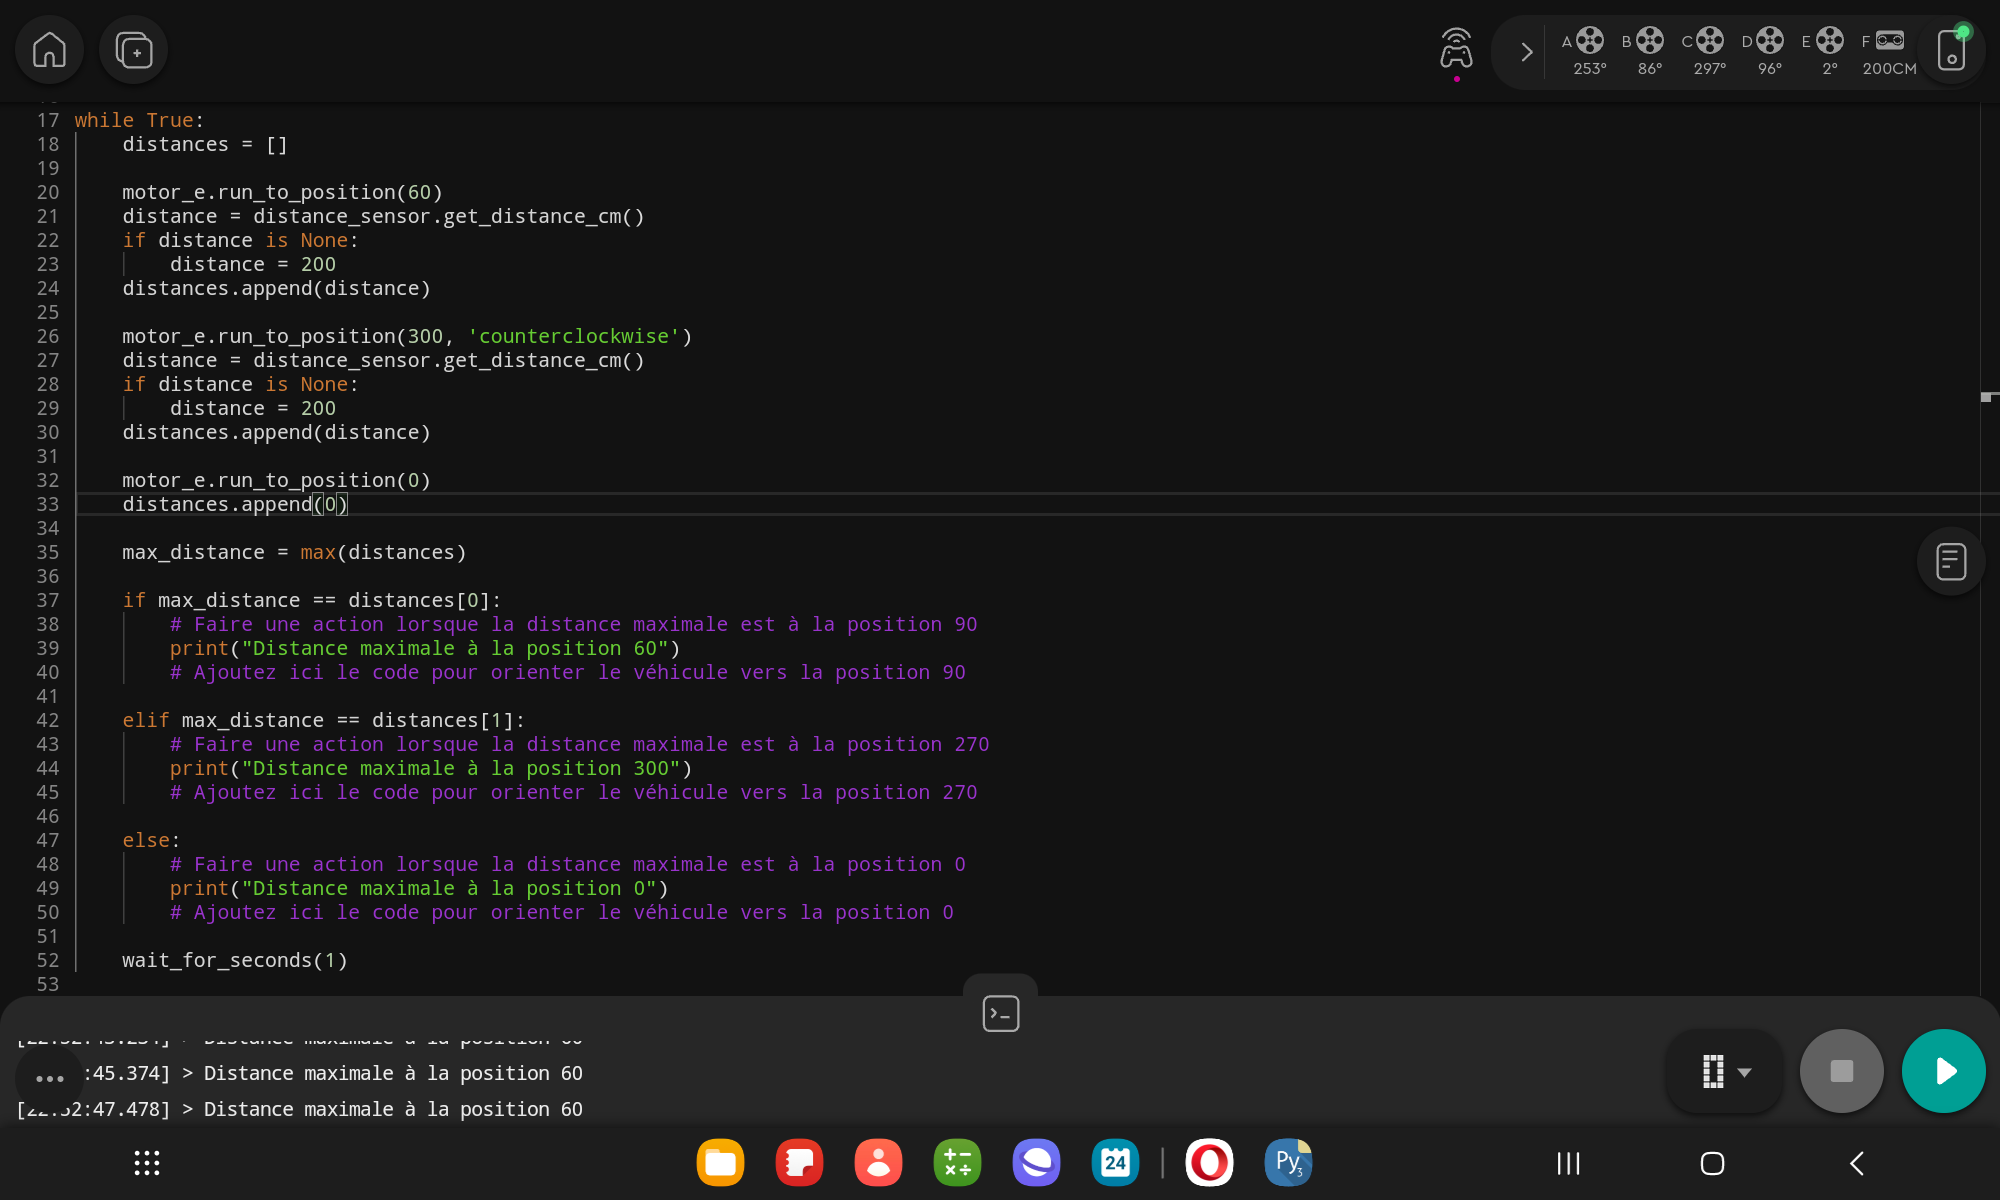Run the program with play button
This screenshot has width=2000, height=1200.
pyautogui.click(x=1943, y=1071)
